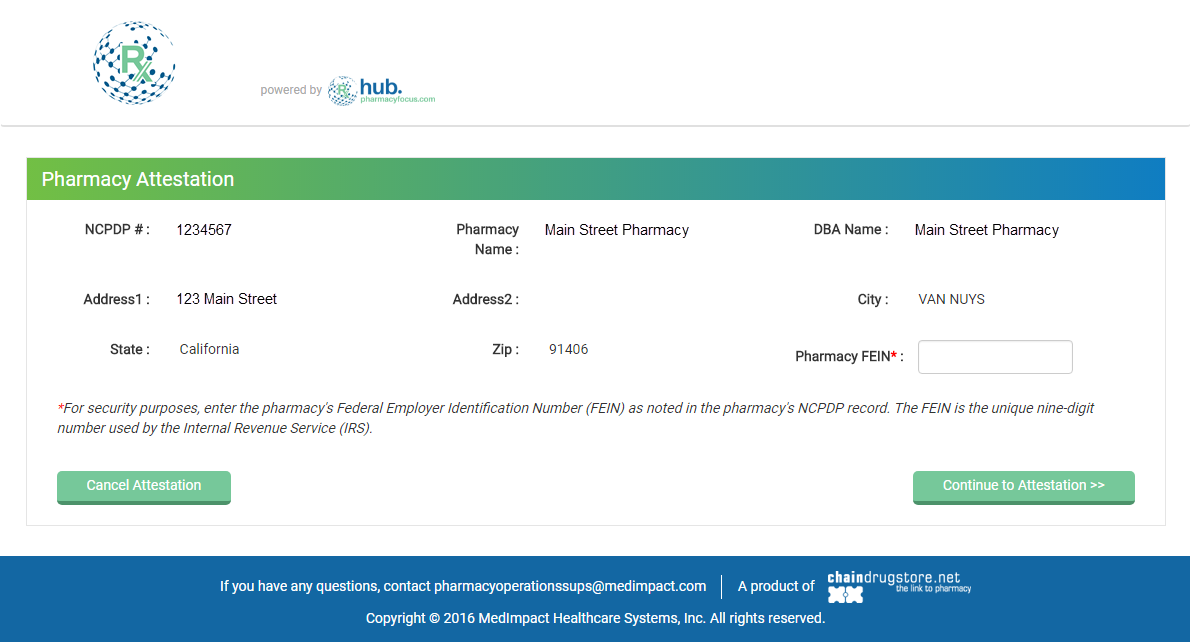Viewport: 1190px width, 642px height.
Task: Click the 2016 MedImpact copyright notice
Action: (595, 618)
